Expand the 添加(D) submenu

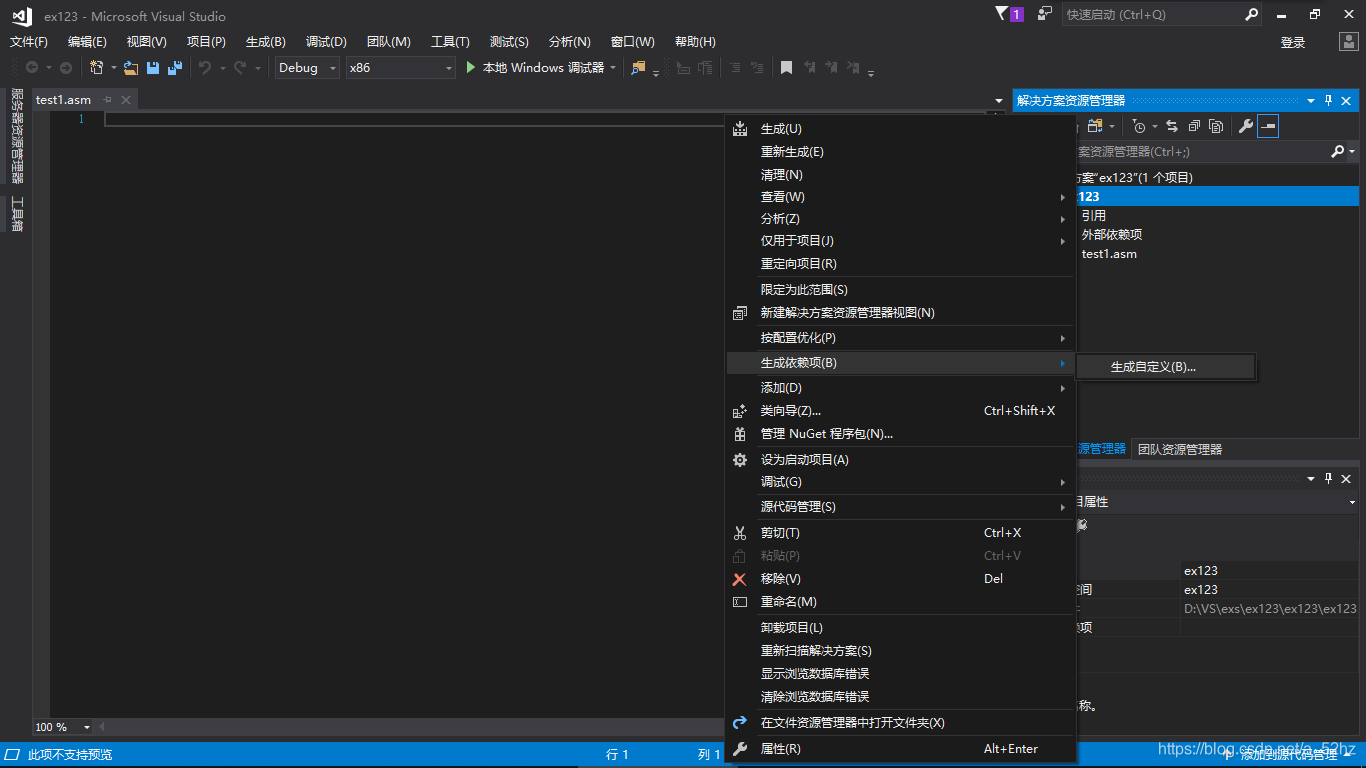tap(900, 388)
